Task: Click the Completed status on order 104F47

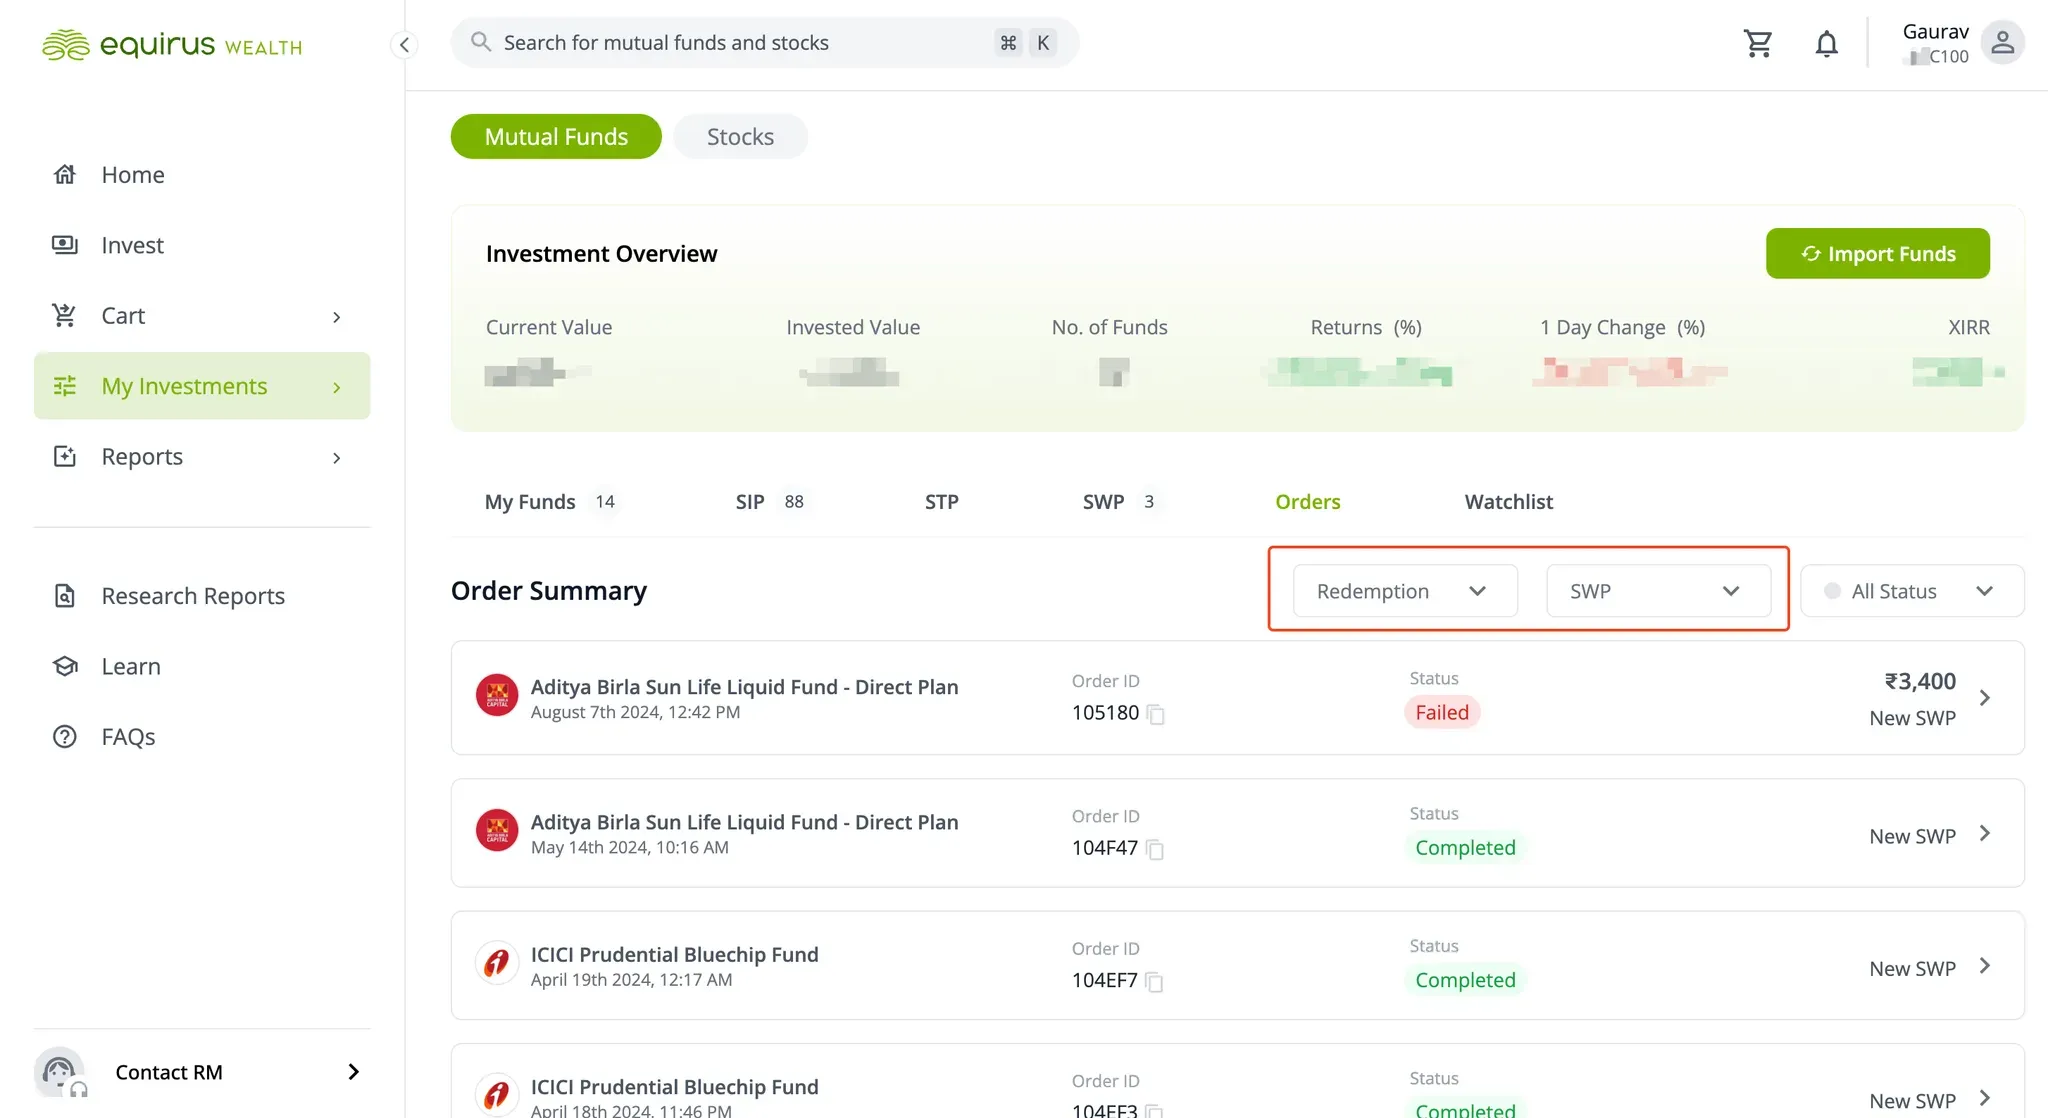Action: click(x=1465, y=848)
